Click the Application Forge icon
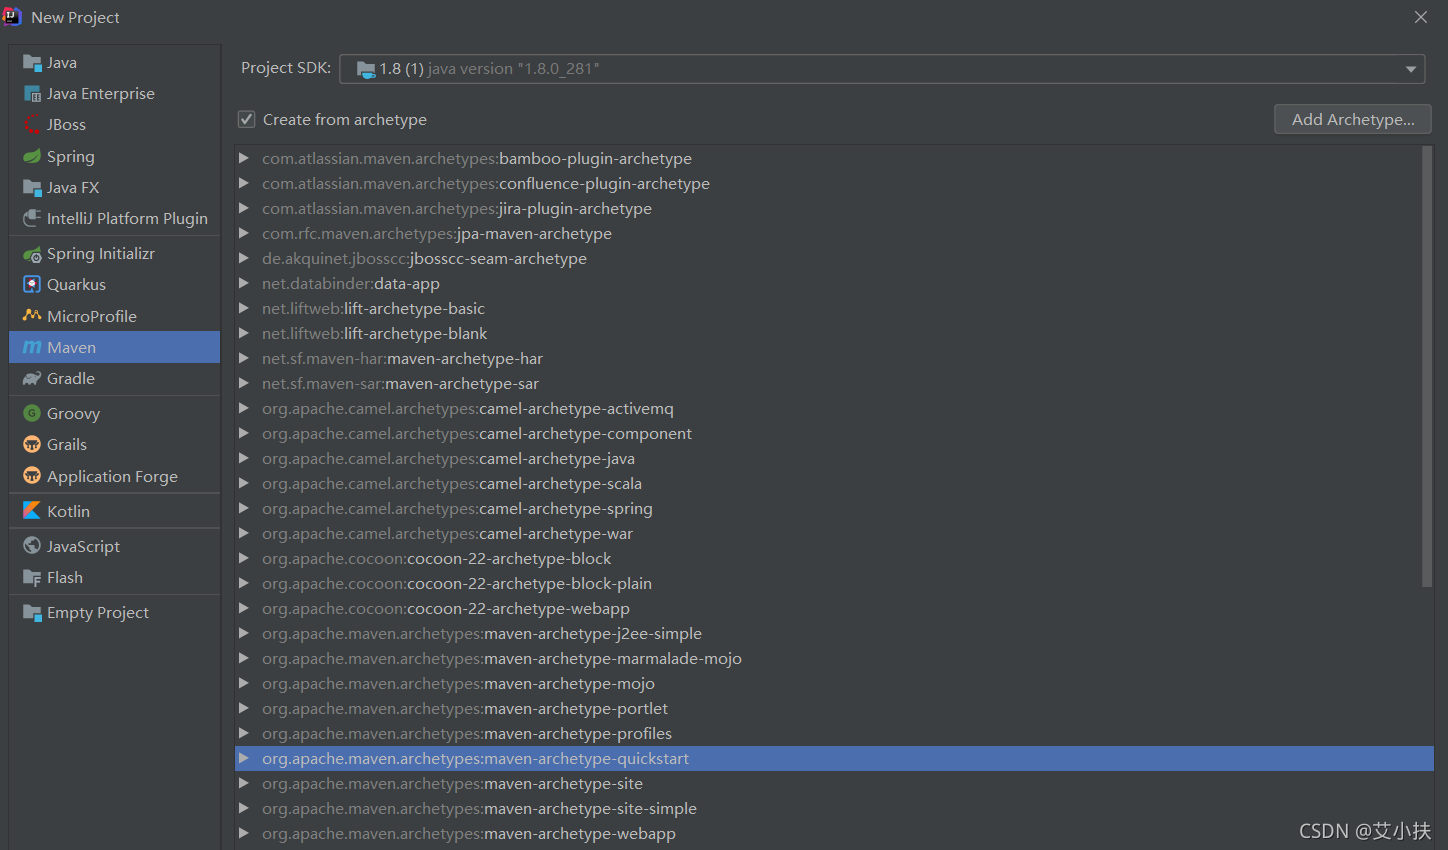 [32, 476]
